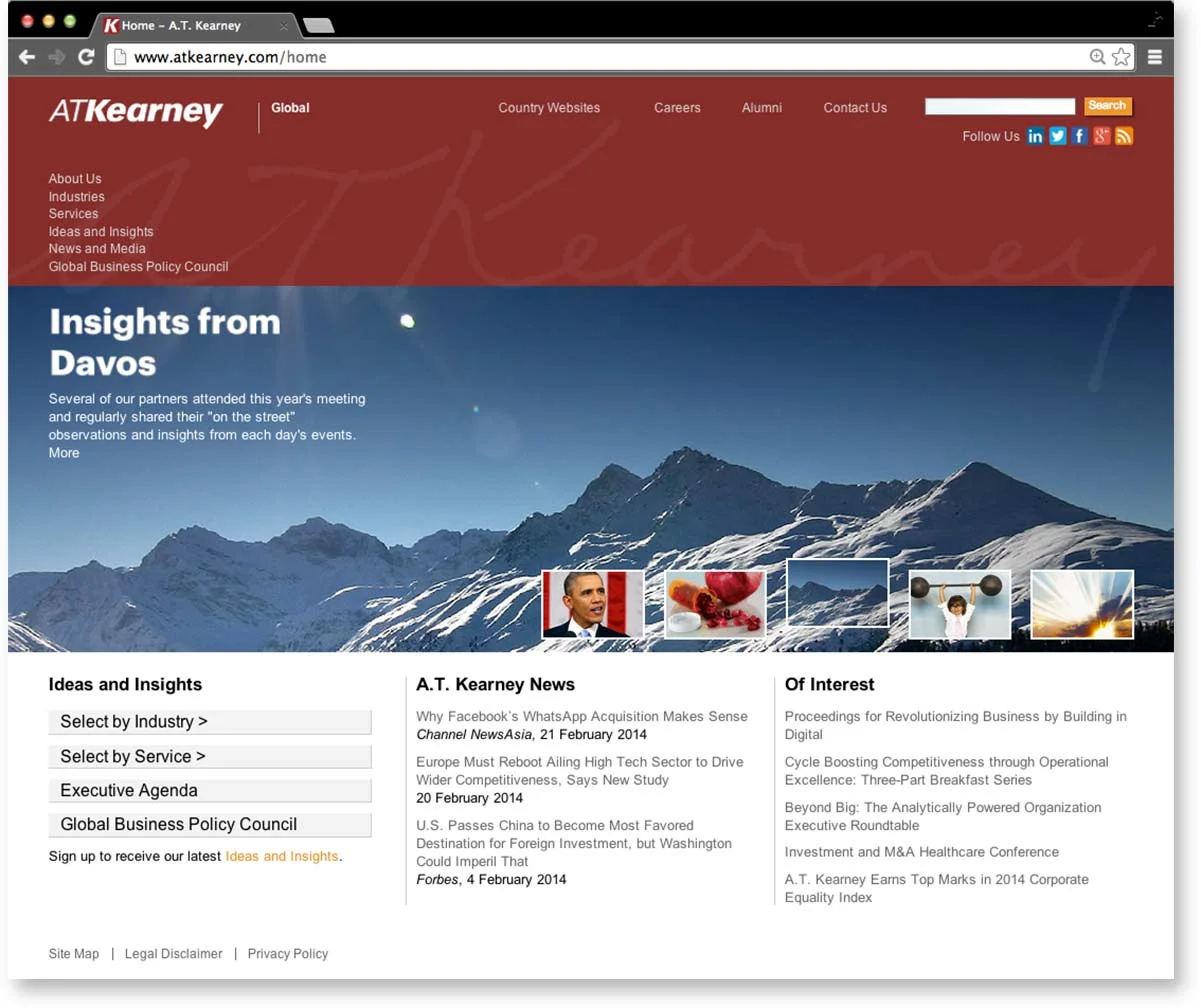The height and width of the screenshot is (1008, 1201).
Task: Click the Global region label
Action: coord(290,108)
